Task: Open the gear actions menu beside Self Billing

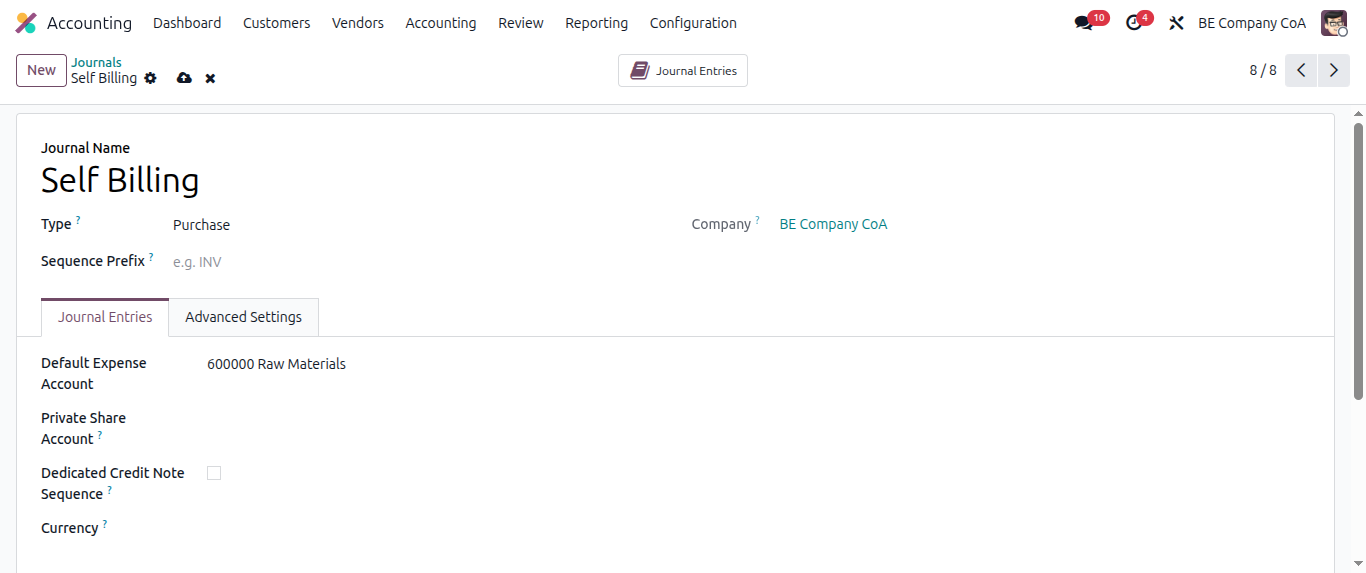Action: [x=150, y=78]
